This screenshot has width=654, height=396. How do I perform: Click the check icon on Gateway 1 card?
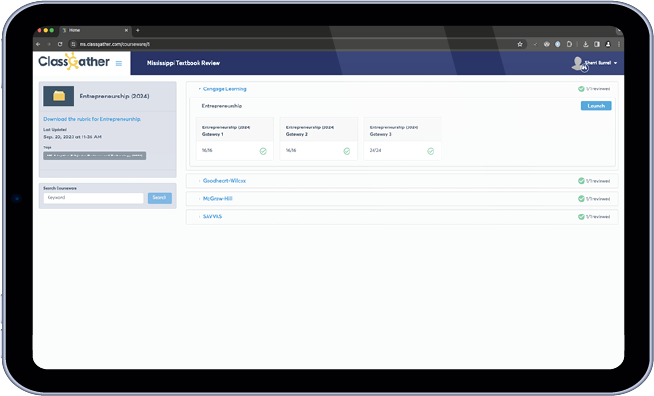point(263,151)
